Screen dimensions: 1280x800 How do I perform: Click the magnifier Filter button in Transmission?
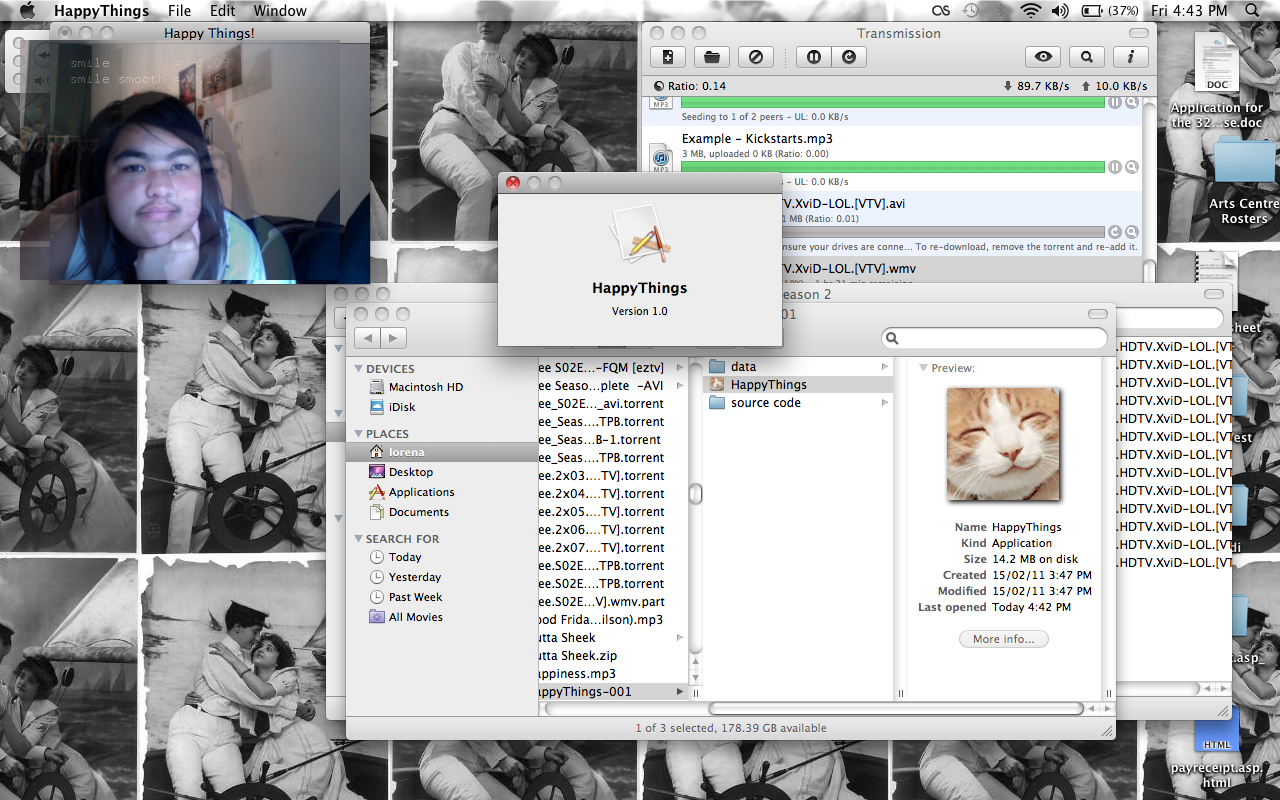coord(1087,57)
